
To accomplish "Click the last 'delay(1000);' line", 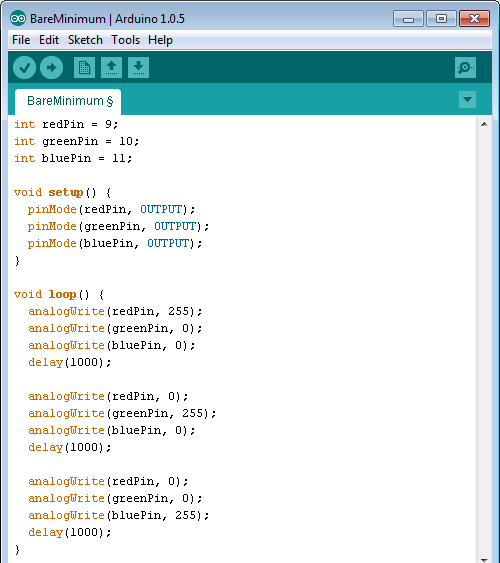I will click(70, 532).
